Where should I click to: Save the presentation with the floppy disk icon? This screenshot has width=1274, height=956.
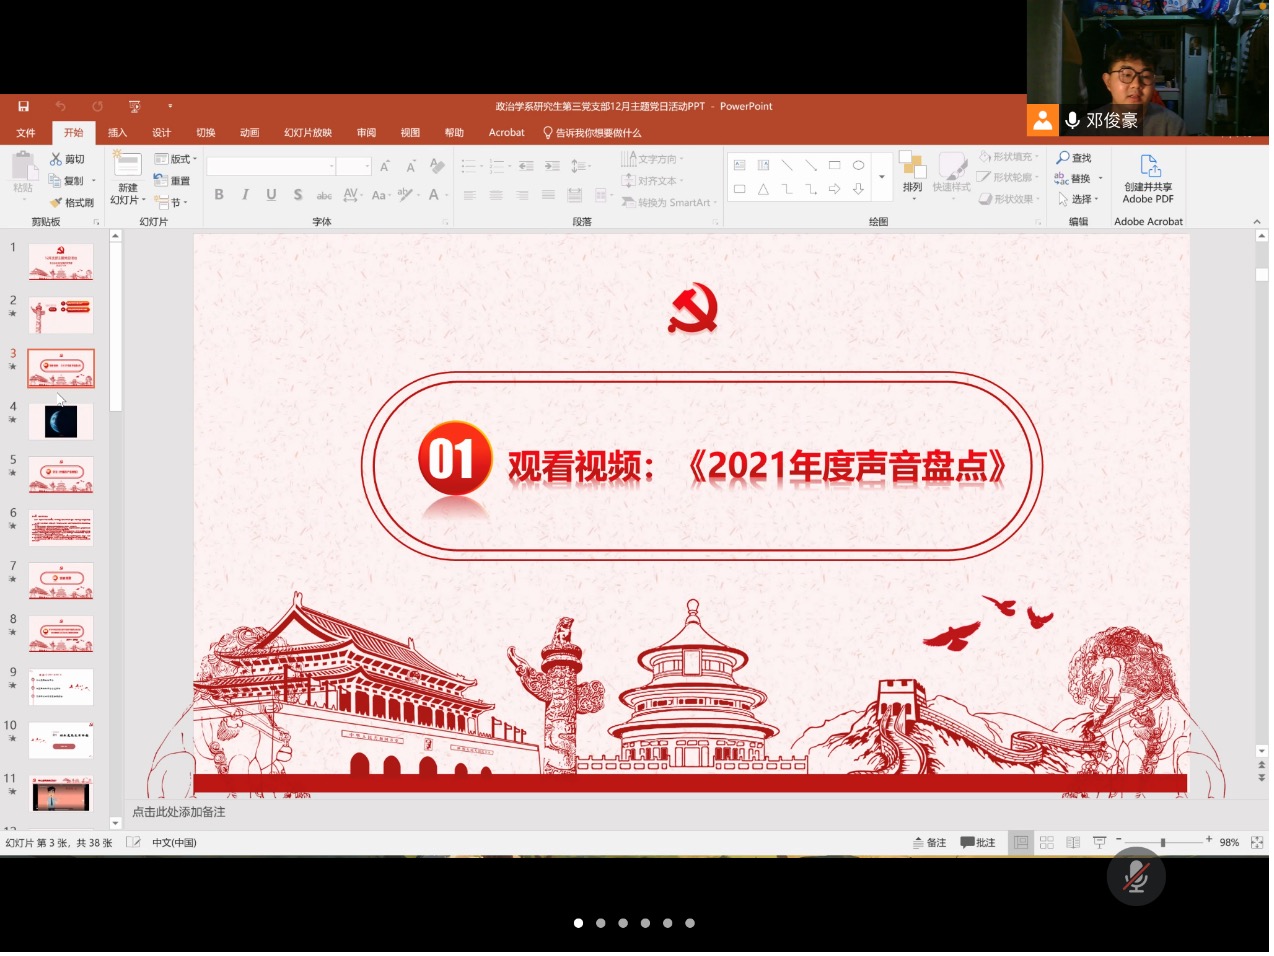(23, 106)
